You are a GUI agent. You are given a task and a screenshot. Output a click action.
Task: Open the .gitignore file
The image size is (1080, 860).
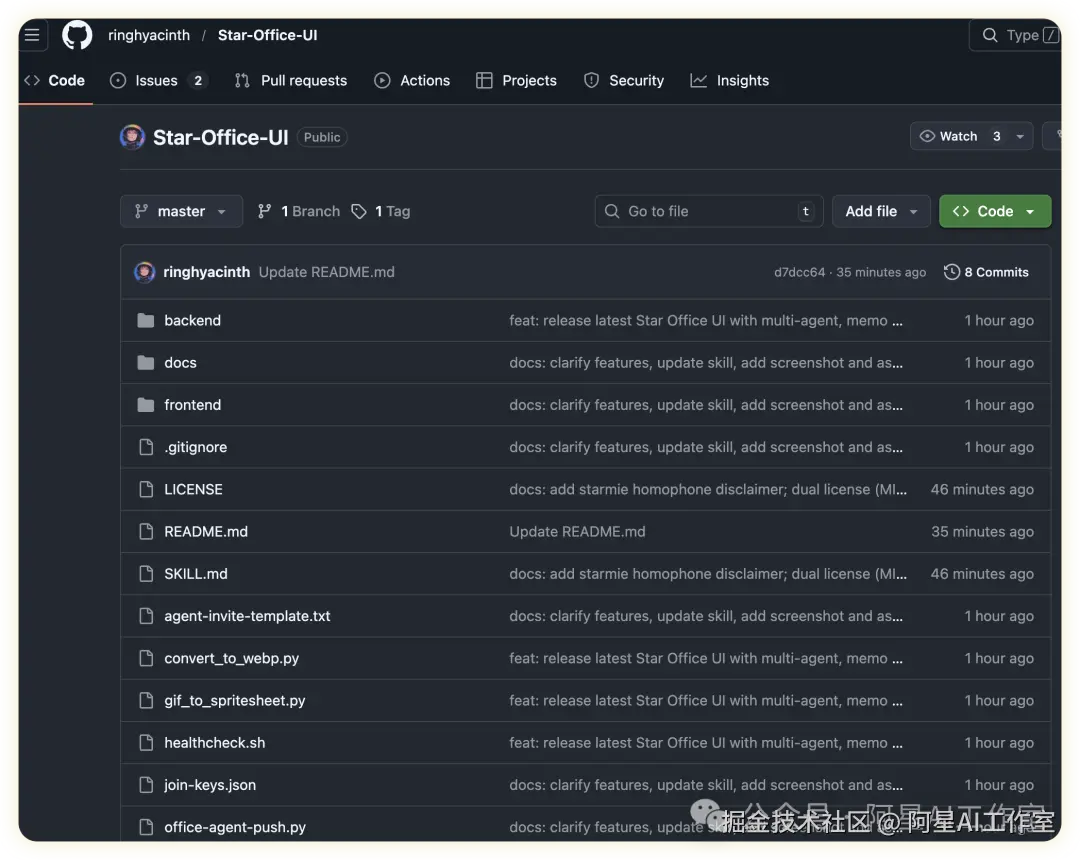(196, 447)
